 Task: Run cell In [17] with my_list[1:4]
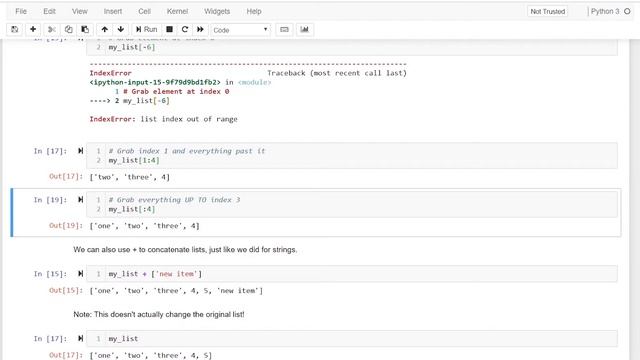(80, 151)
